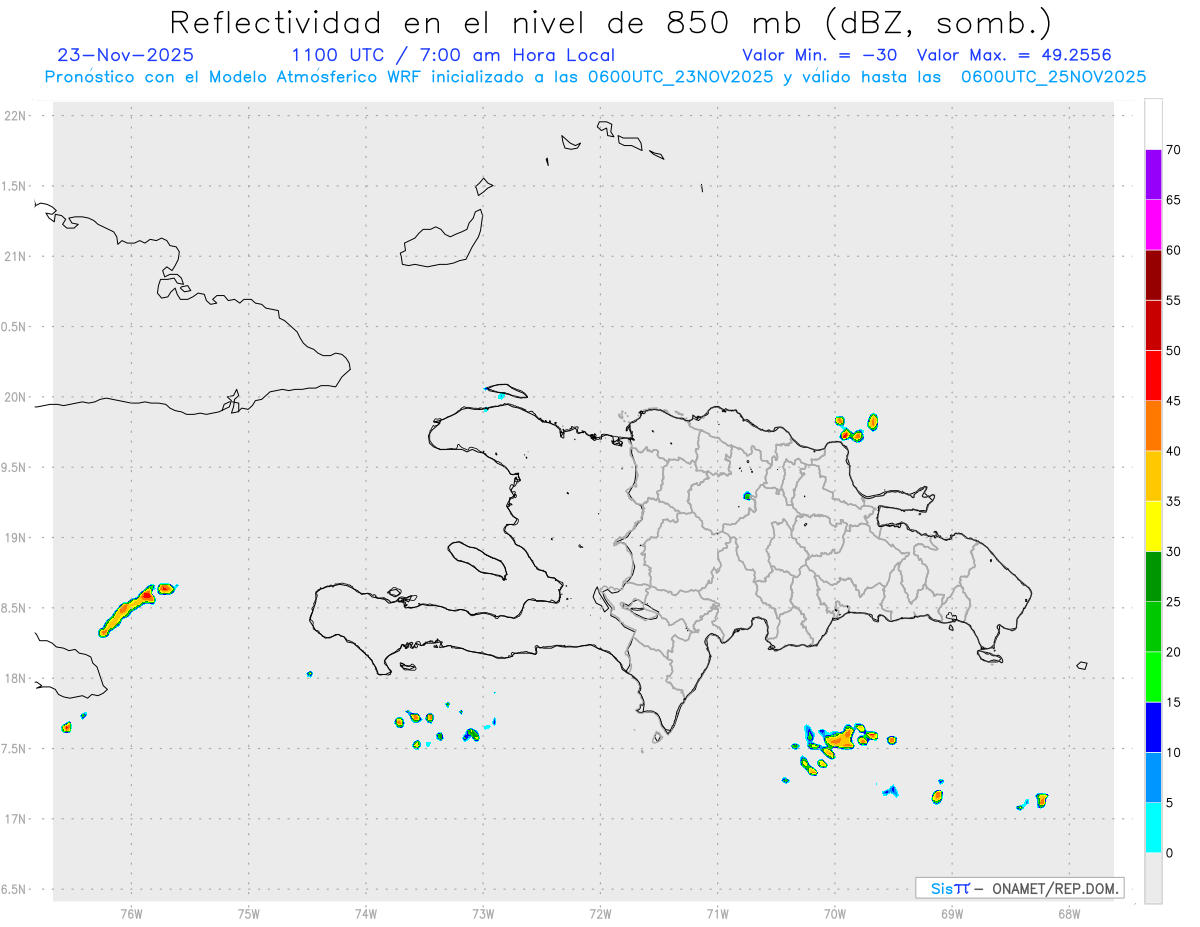Click the '74W' longitude axis label
Viewport: 1200px width, 927px height.
click(366, 913)
